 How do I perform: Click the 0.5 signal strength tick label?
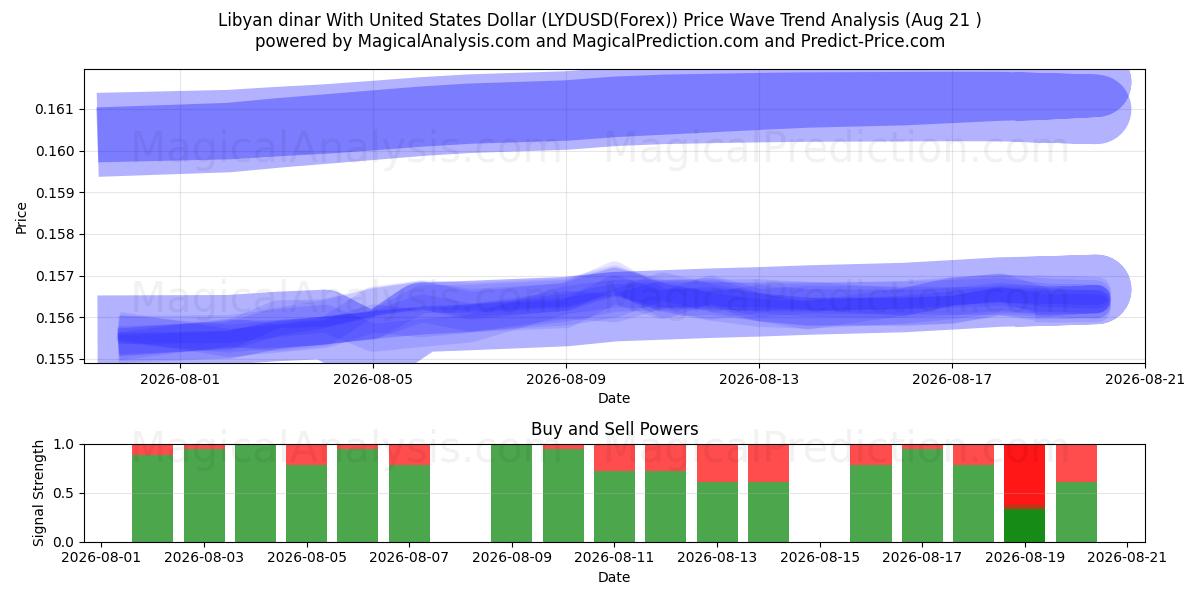pyautogui.click(x=65, y=493)
